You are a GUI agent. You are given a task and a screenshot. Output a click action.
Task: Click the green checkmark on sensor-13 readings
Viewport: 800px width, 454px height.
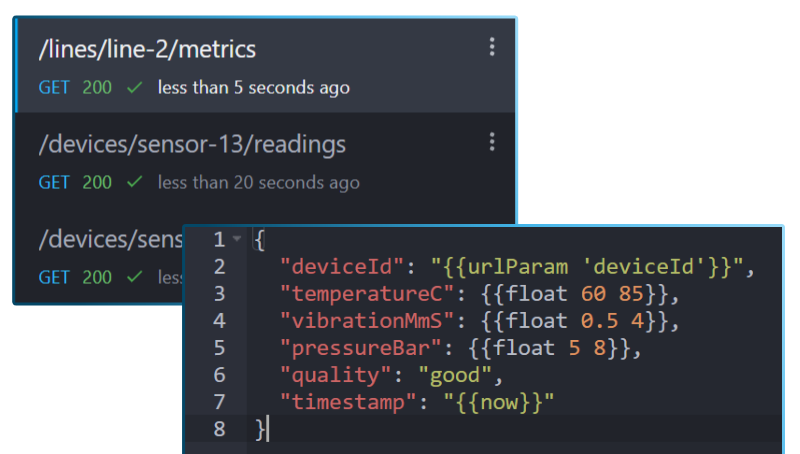pyautogui.click(x=135, y=182)
